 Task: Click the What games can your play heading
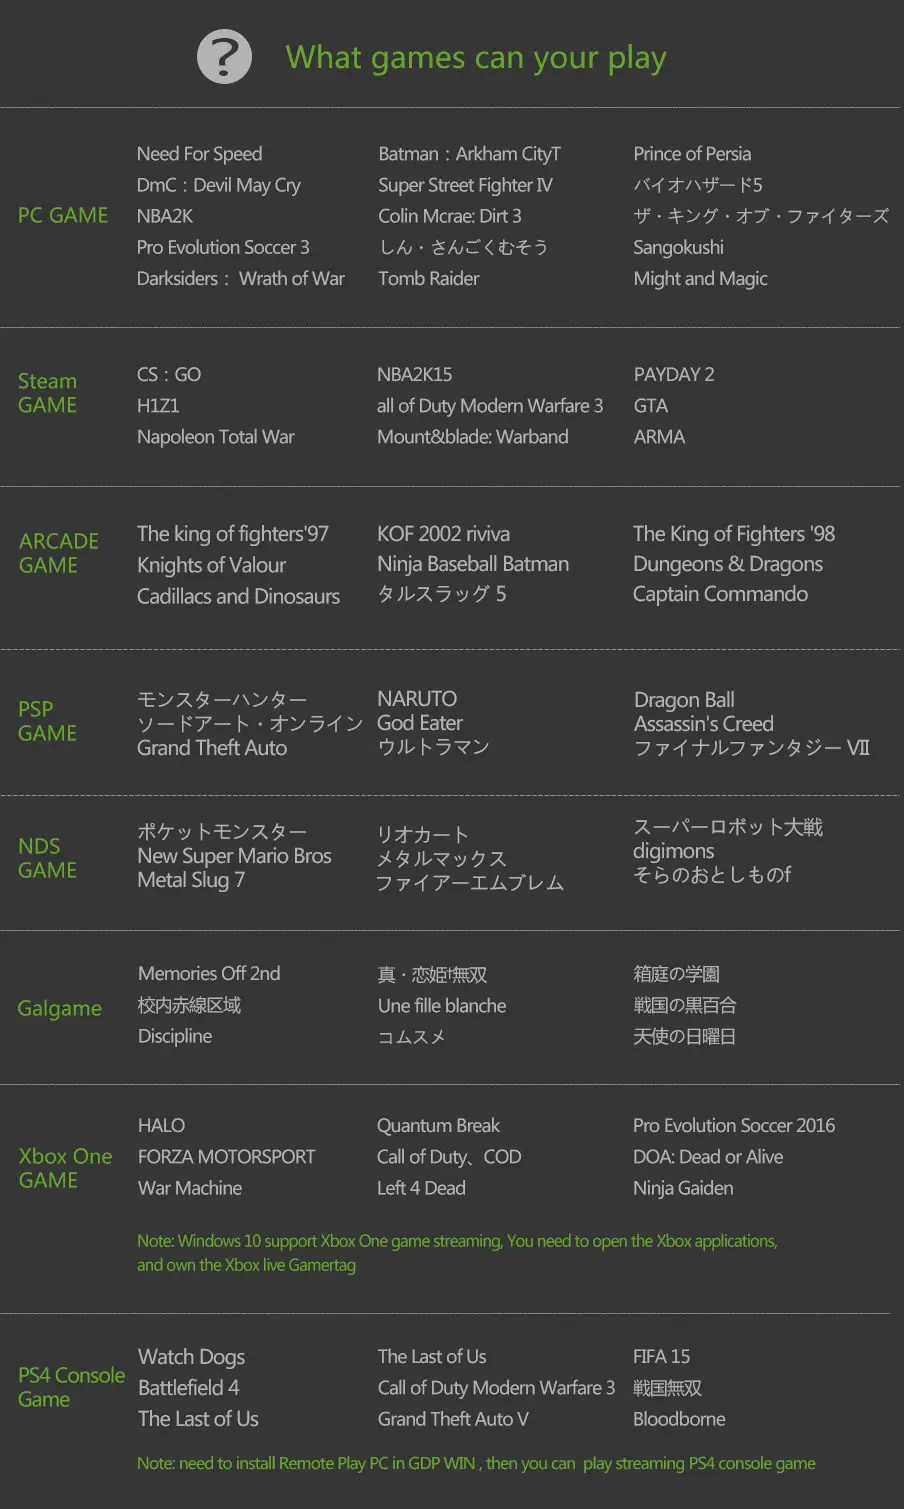pyautogui.click(x=476, y=58)
